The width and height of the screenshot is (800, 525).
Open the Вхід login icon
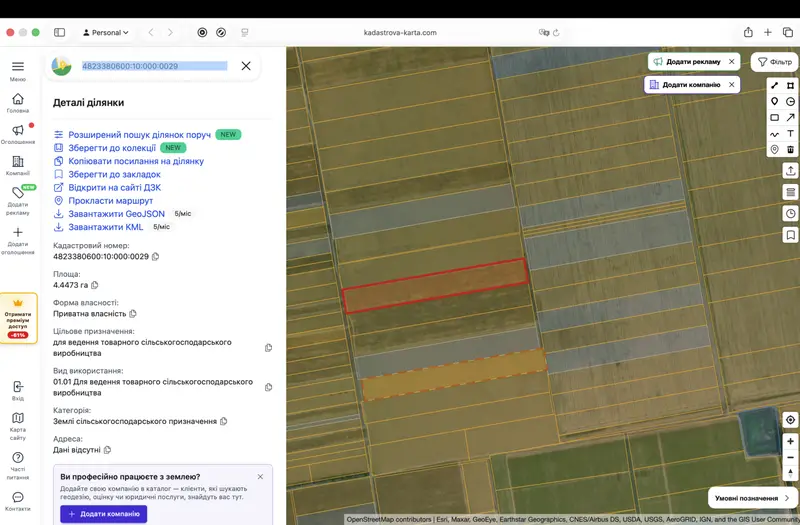[x=18, y=387]
